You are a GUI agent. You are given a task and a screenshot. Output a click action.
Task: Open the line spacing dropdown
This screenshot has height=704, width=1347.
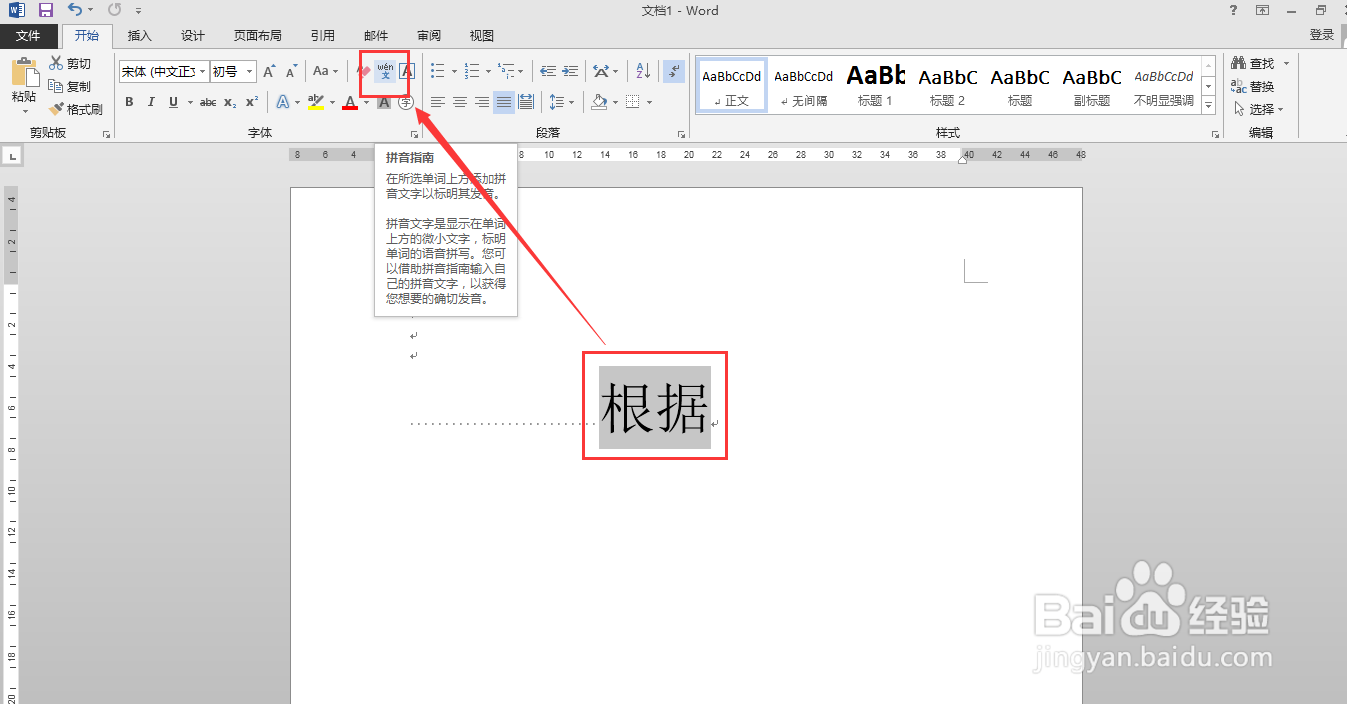(x=569, y=102)
